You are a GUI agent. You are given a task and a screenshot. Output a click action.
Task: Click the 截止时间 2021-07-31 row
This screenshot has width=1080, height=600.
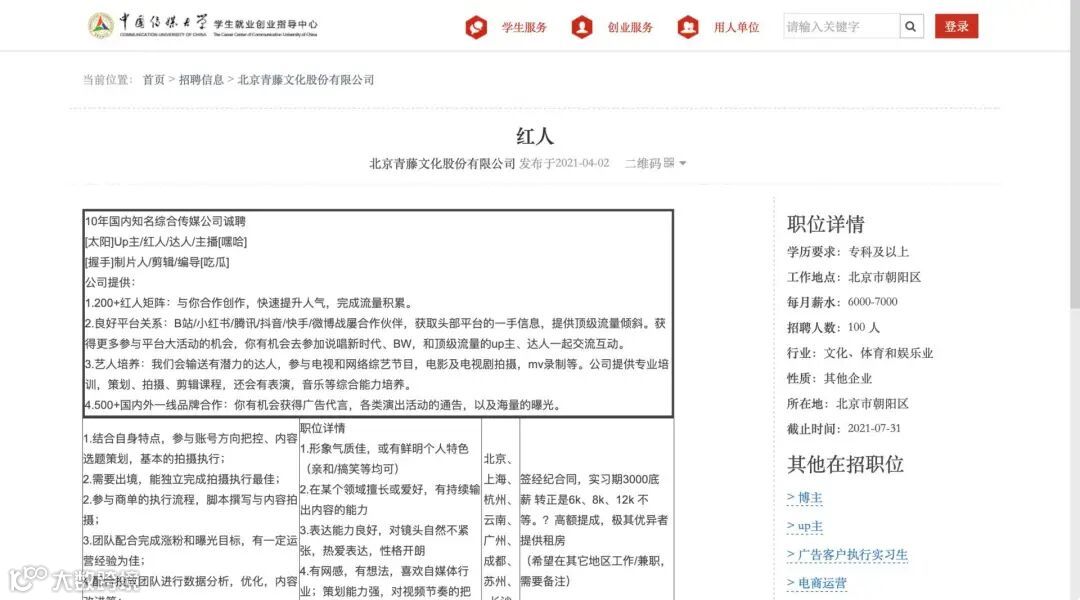tap(844, 428)
